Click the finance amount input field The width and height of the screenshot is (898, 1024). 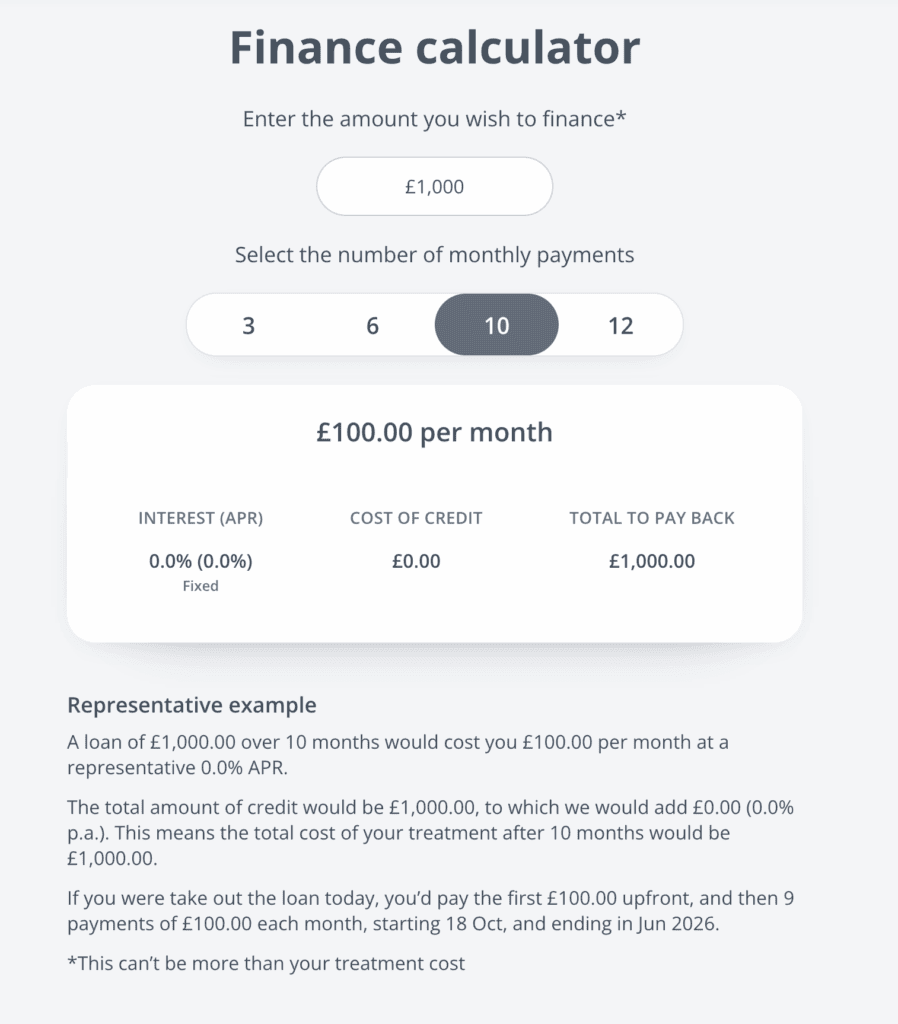(434, 186)
